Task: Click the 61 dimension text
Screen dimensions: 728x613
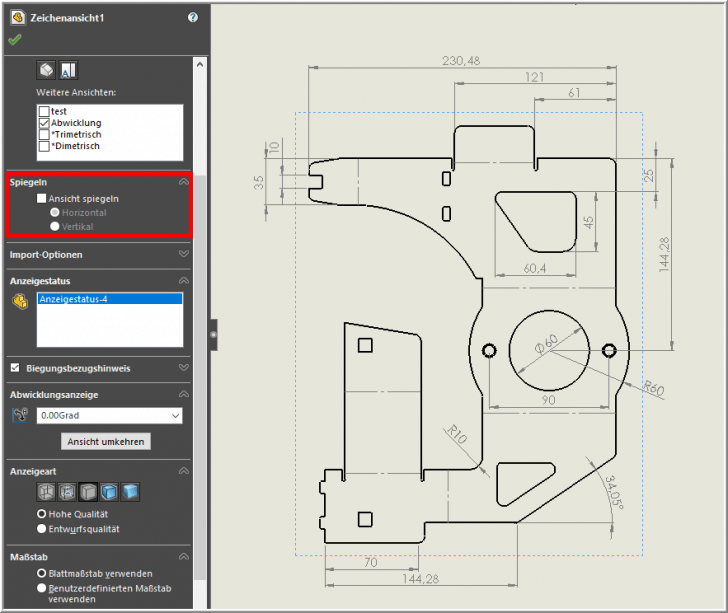Action: [574, 93]
